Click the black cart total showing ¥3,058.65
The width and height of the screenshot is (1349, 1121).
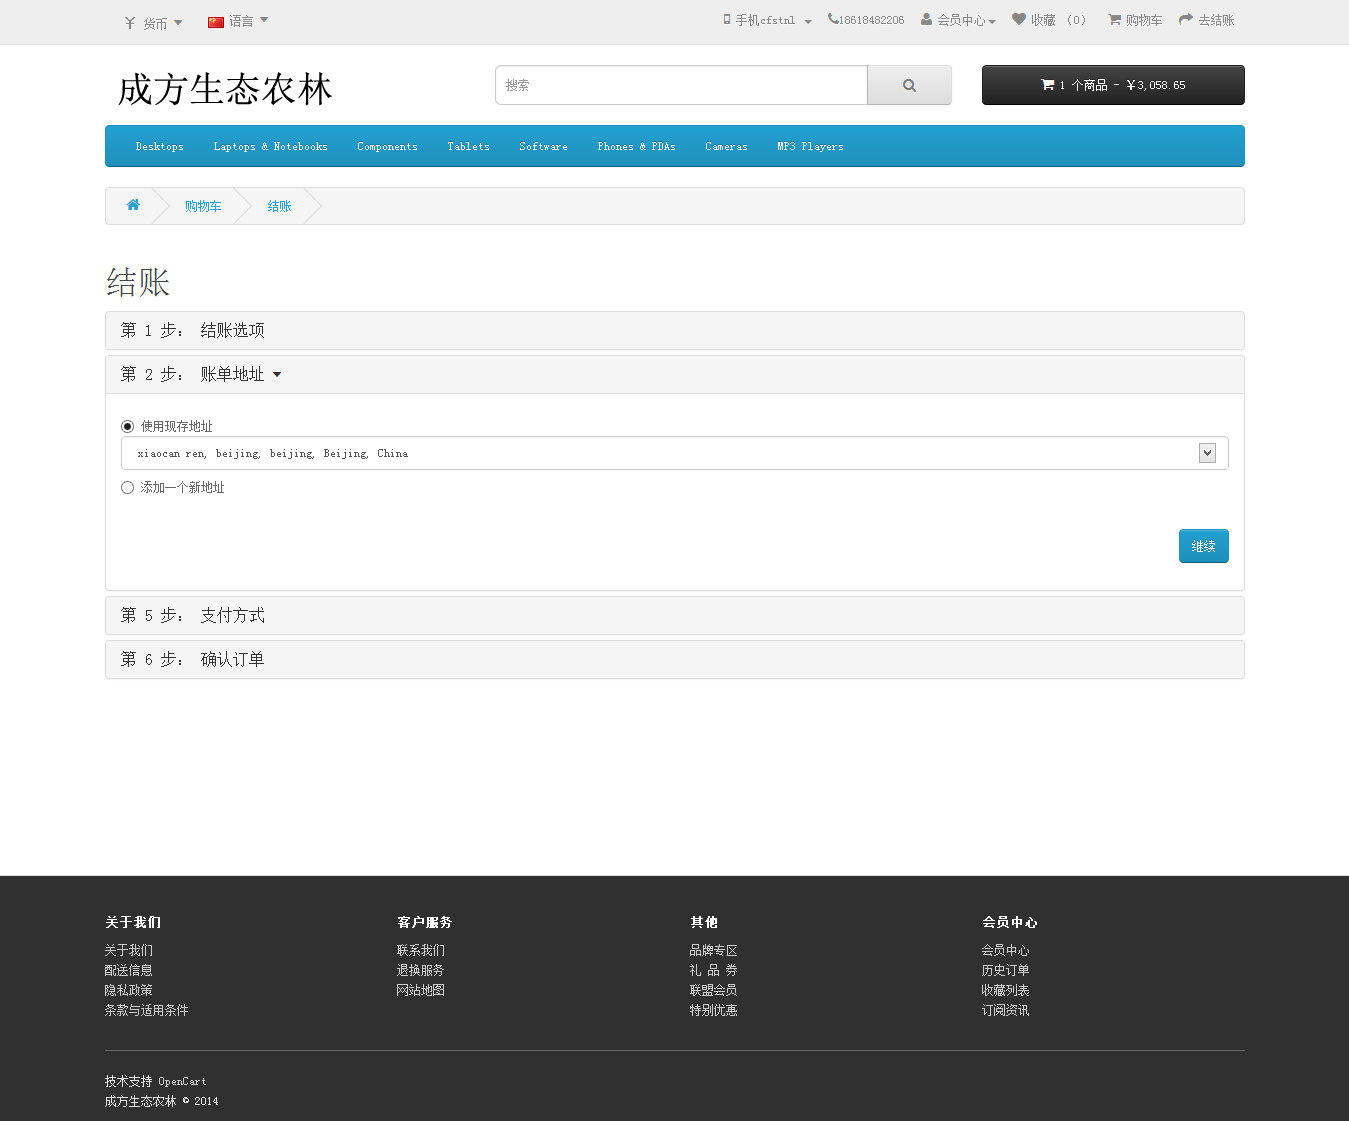coord(1112,85)
